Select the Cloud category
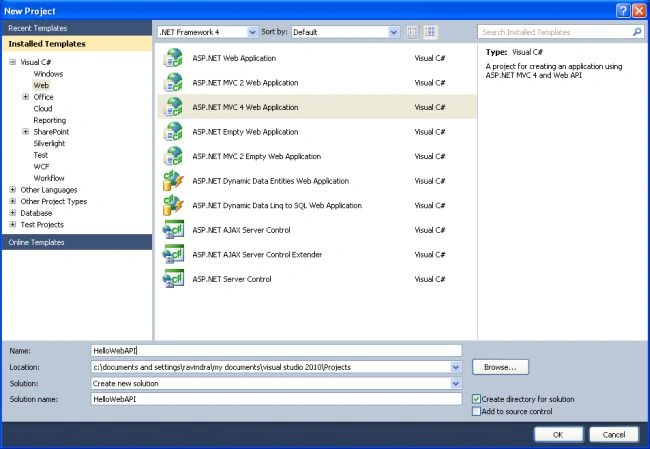Screen dimensions: 650x449 point(43,109)
